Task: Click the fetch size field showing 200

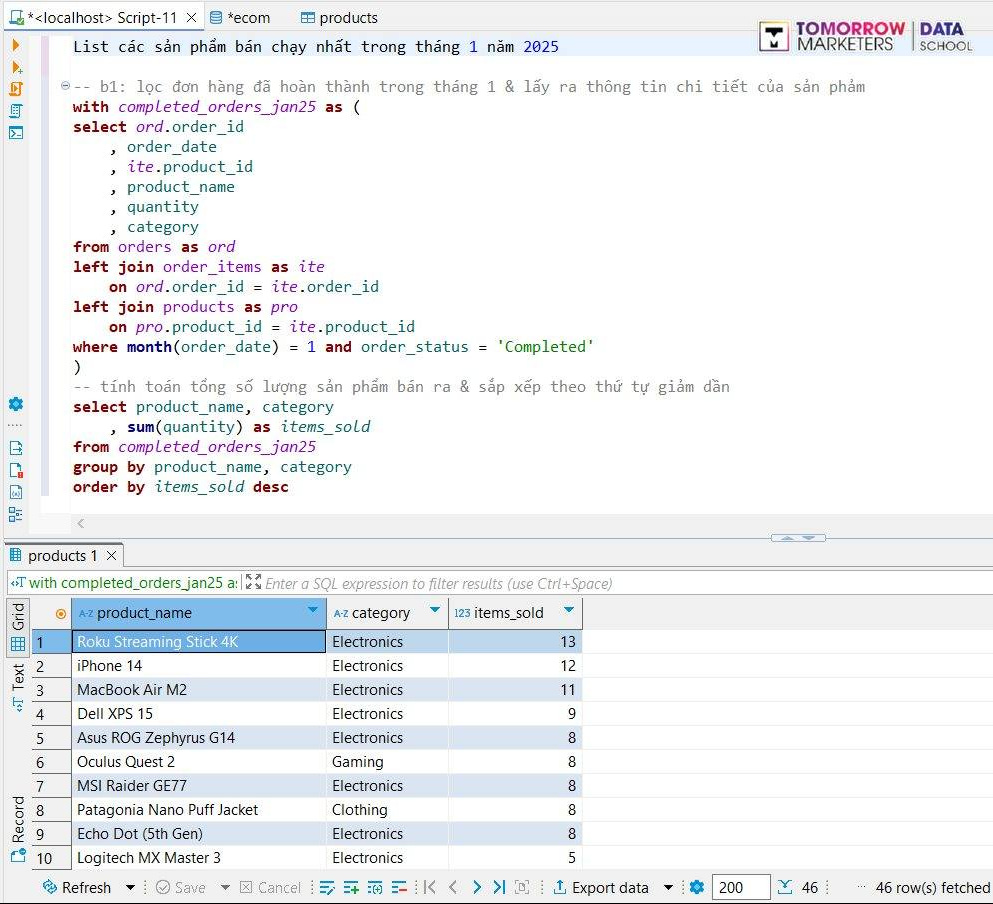Action: click(741, 887)
